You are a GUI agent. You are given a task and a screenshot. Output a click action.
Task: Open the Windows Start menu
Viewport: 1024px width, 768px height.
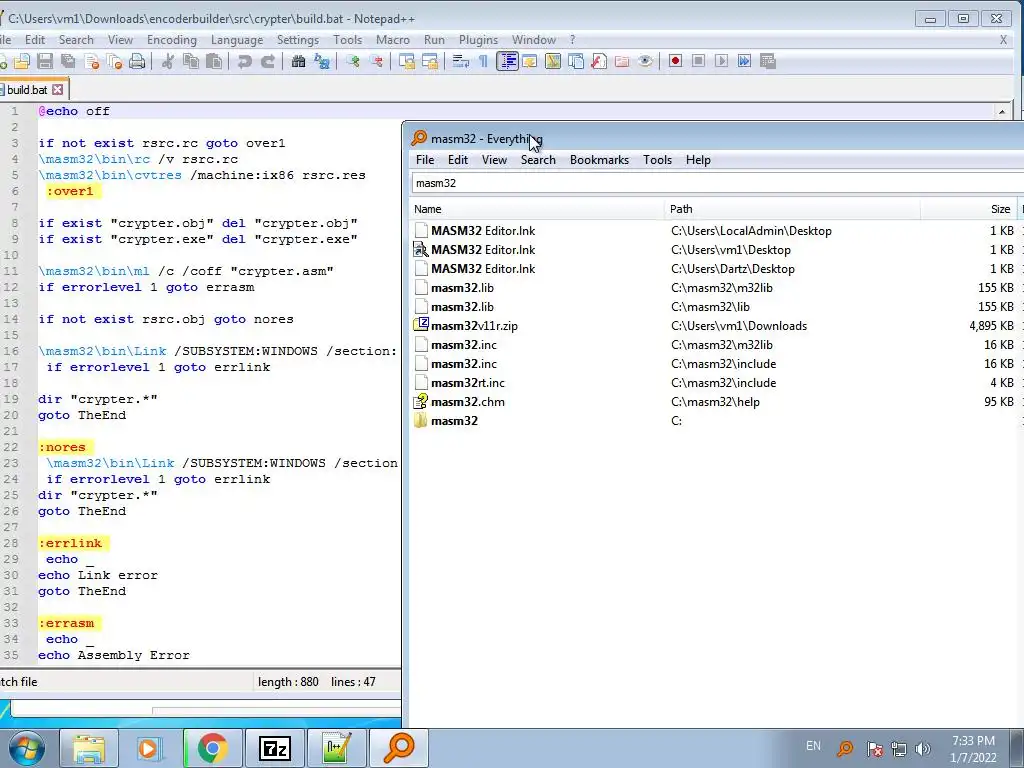coord(26,748)
